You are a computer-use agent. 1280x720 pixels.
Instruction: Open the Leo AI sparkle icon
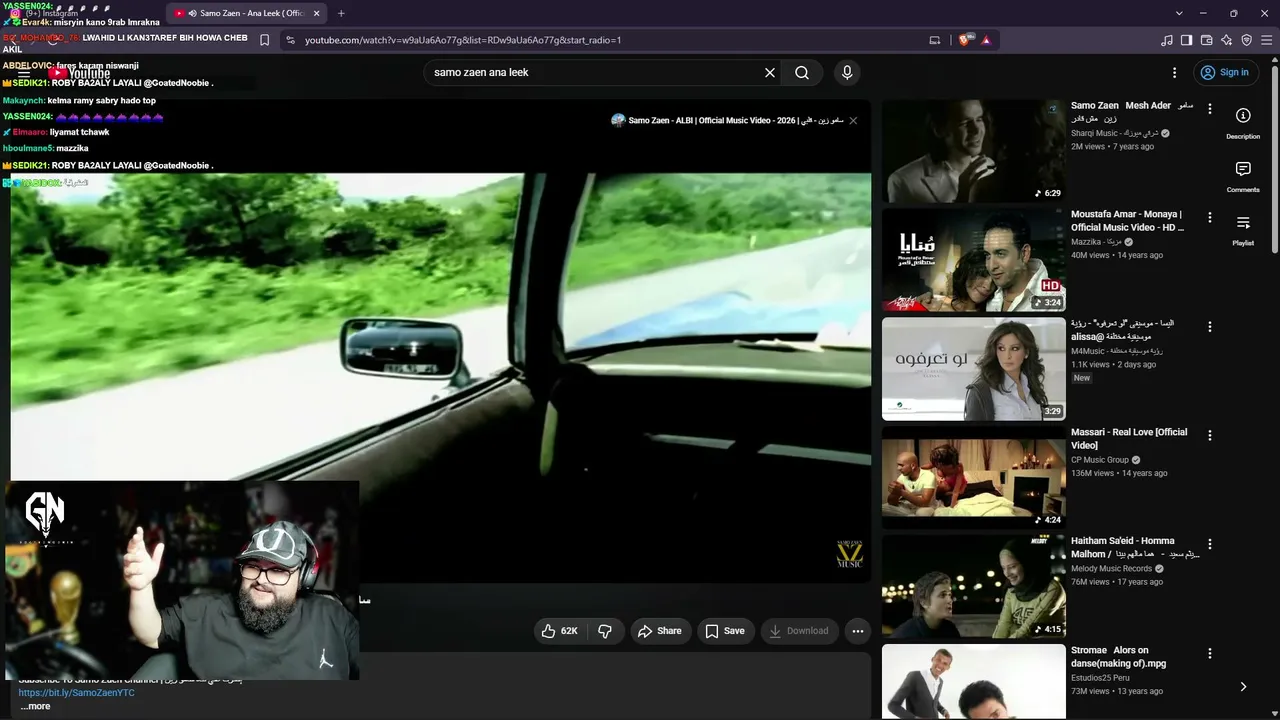[1227, 40]
